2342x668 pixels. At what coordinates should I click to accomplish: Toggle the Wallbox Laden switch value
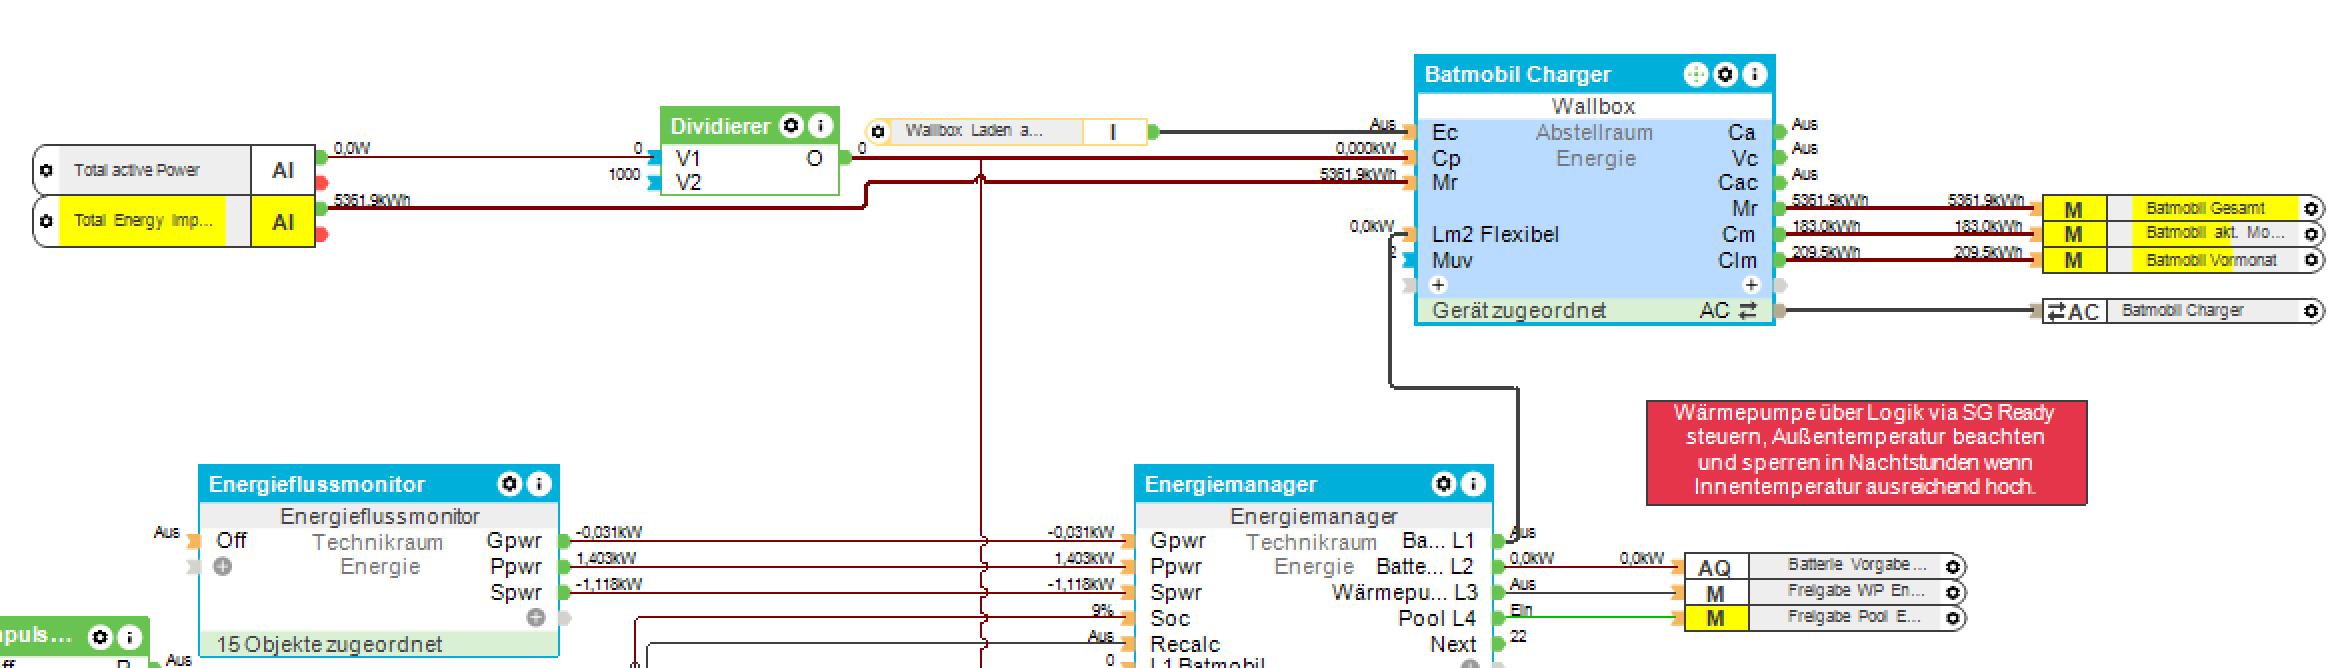coord(1113,132)
